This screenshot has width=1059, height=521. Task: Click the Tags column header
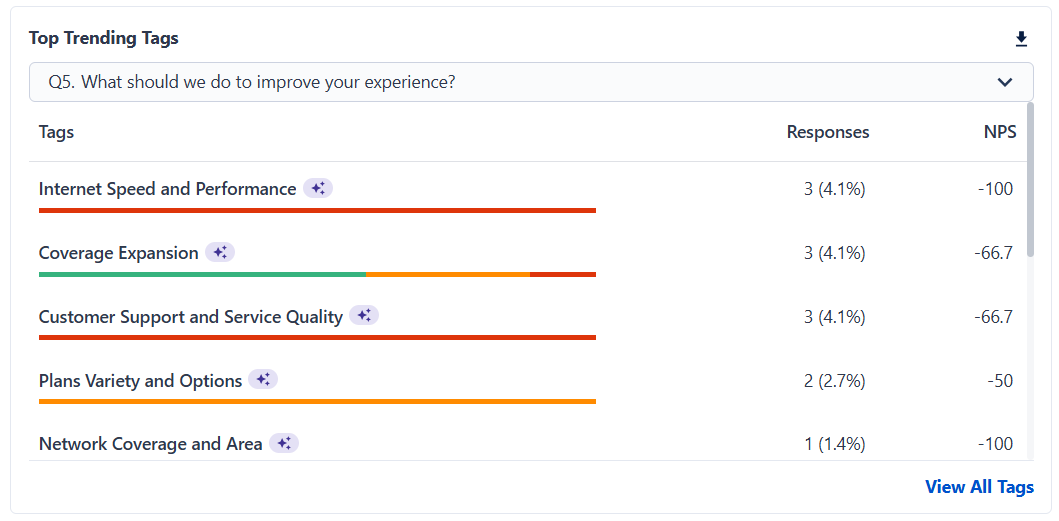(x=56, y=132)
